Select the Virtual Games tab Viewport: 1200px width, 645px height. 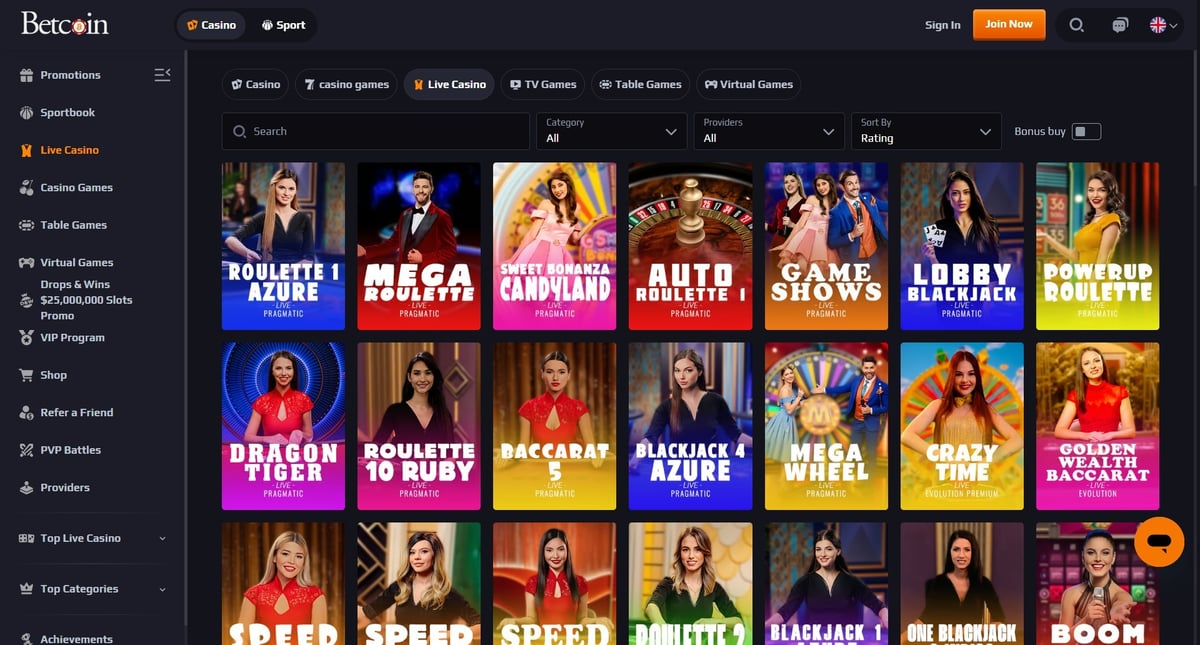pyautogui.click(x=748, y=85)
